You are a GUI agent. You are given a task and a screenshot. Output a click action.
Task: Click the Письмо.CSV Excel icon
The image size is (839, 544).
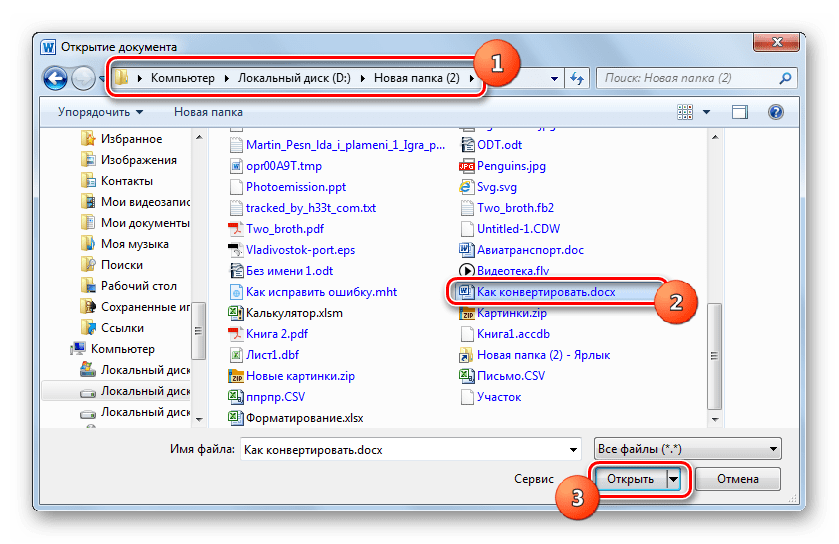467,376
